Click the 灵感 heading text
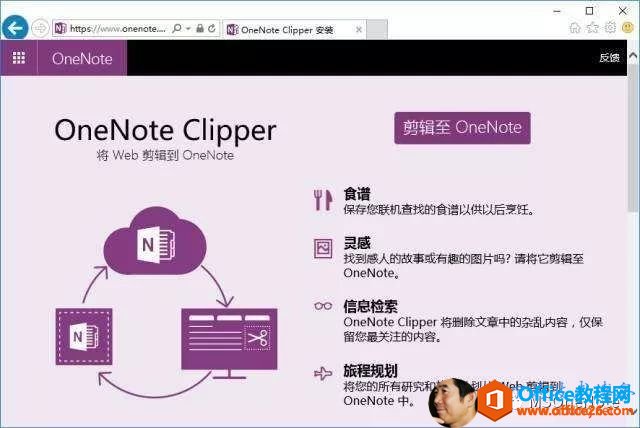Screen dimensions: 640x428 pyautogui.click(x=357, y=243)
